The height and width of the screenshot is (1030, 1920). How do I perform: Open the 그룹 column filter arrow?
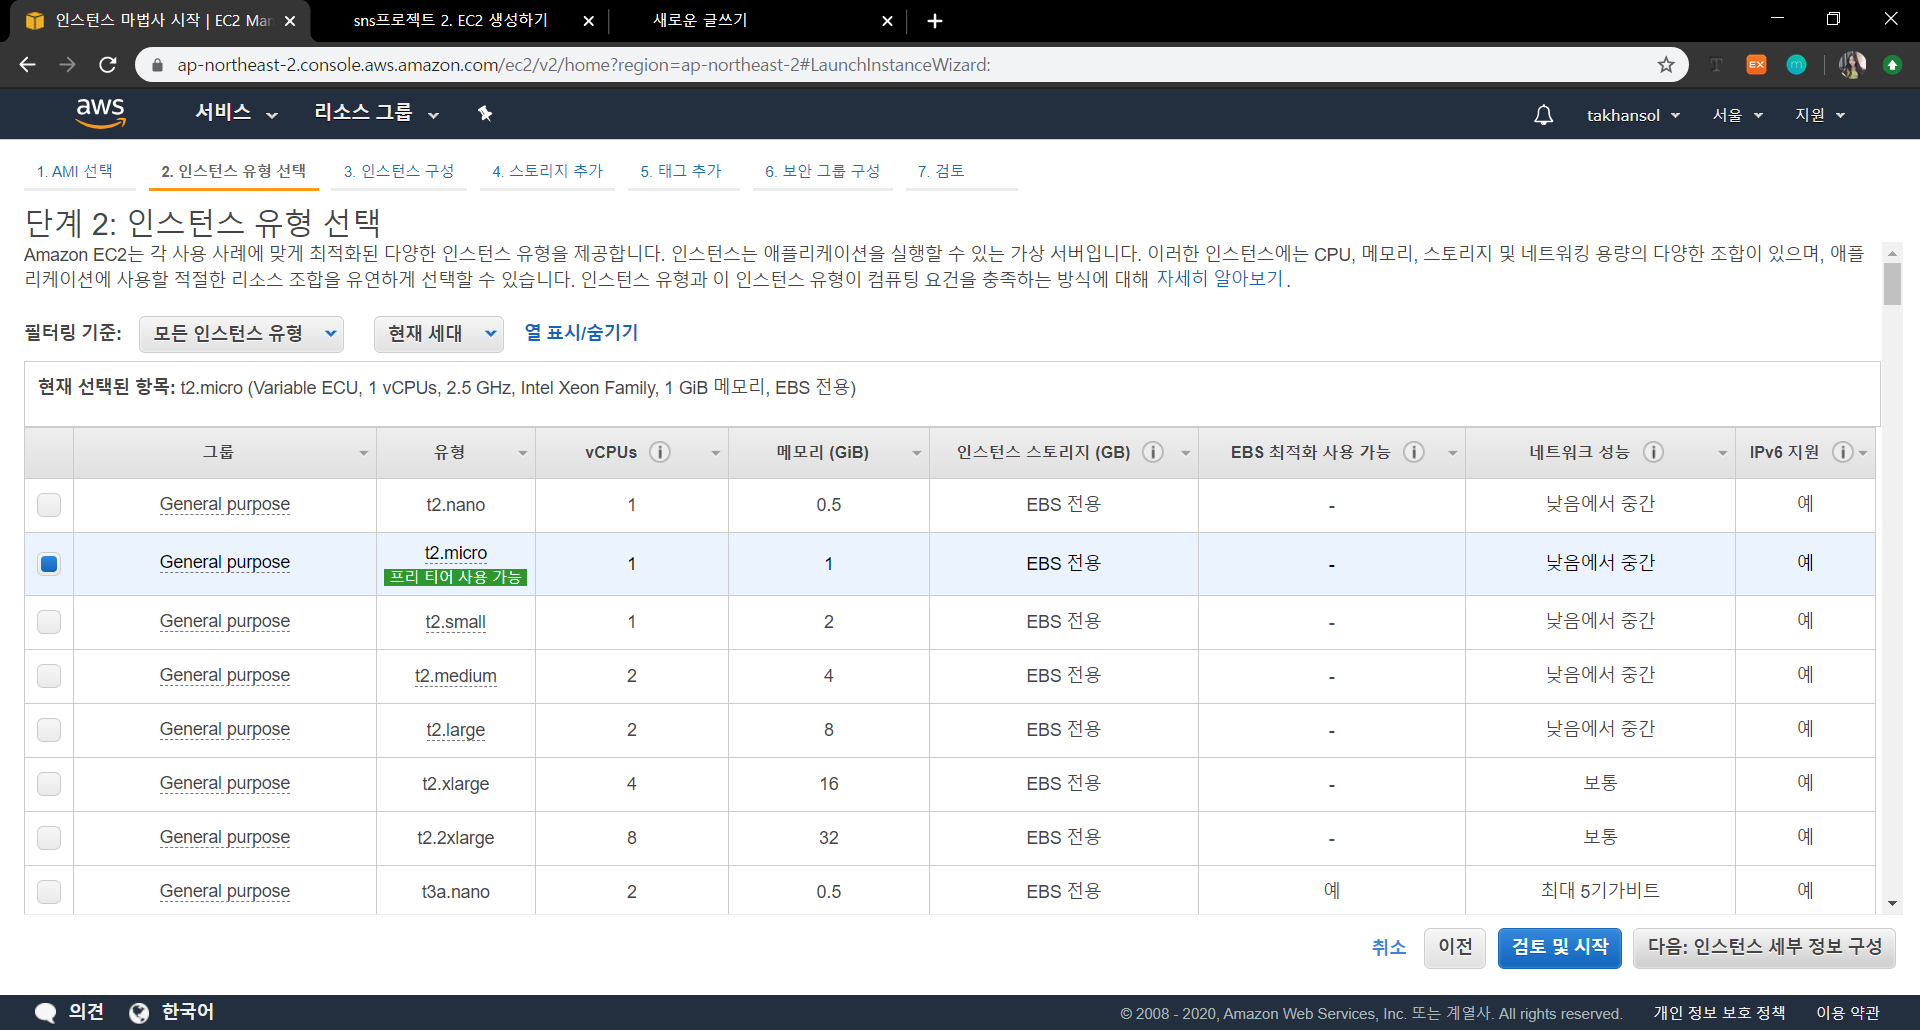363,453
